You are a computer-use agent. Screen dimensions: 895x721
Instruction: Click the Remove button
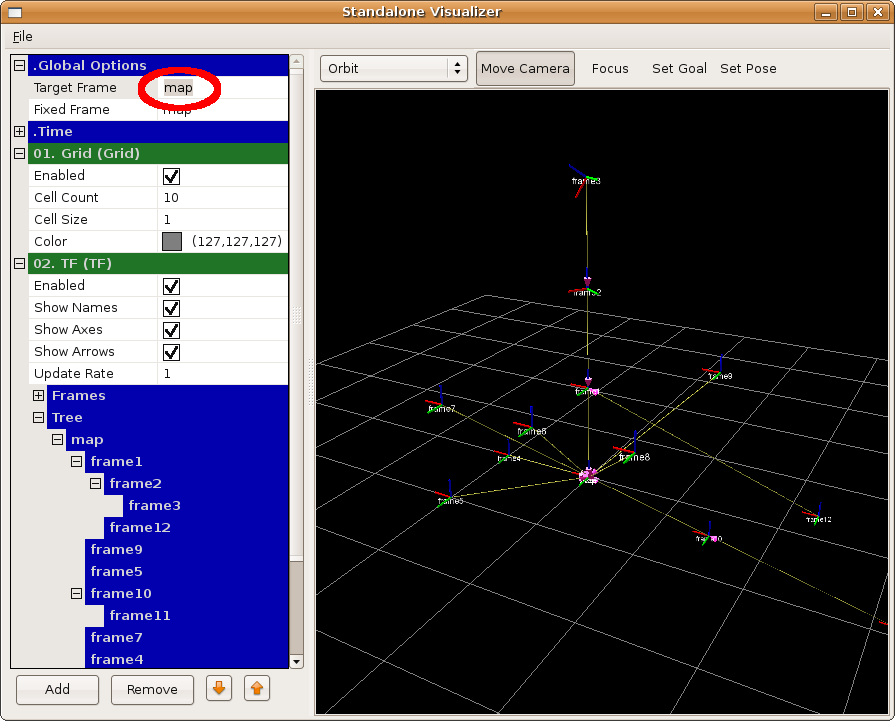click(x=152, y=689)
